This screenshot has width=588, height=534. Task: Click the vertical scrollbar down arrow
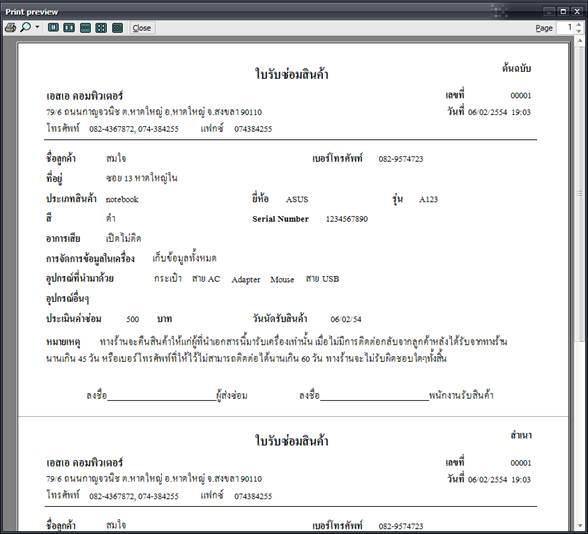580,526
